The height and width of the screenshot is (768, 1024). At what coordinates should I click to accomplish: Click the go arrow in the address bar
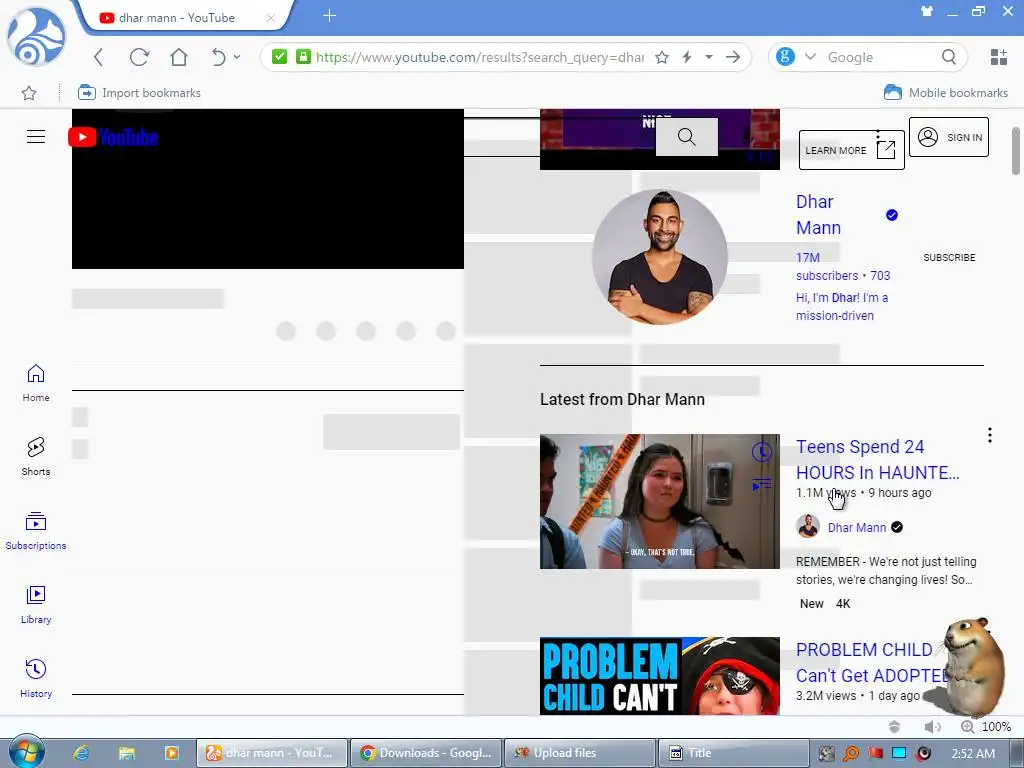733,57
